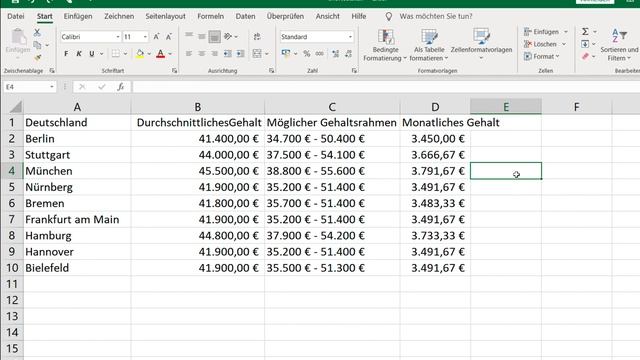Open the underline style dropdown arrow
Screen dimensions: 640x360
[102, 53]
